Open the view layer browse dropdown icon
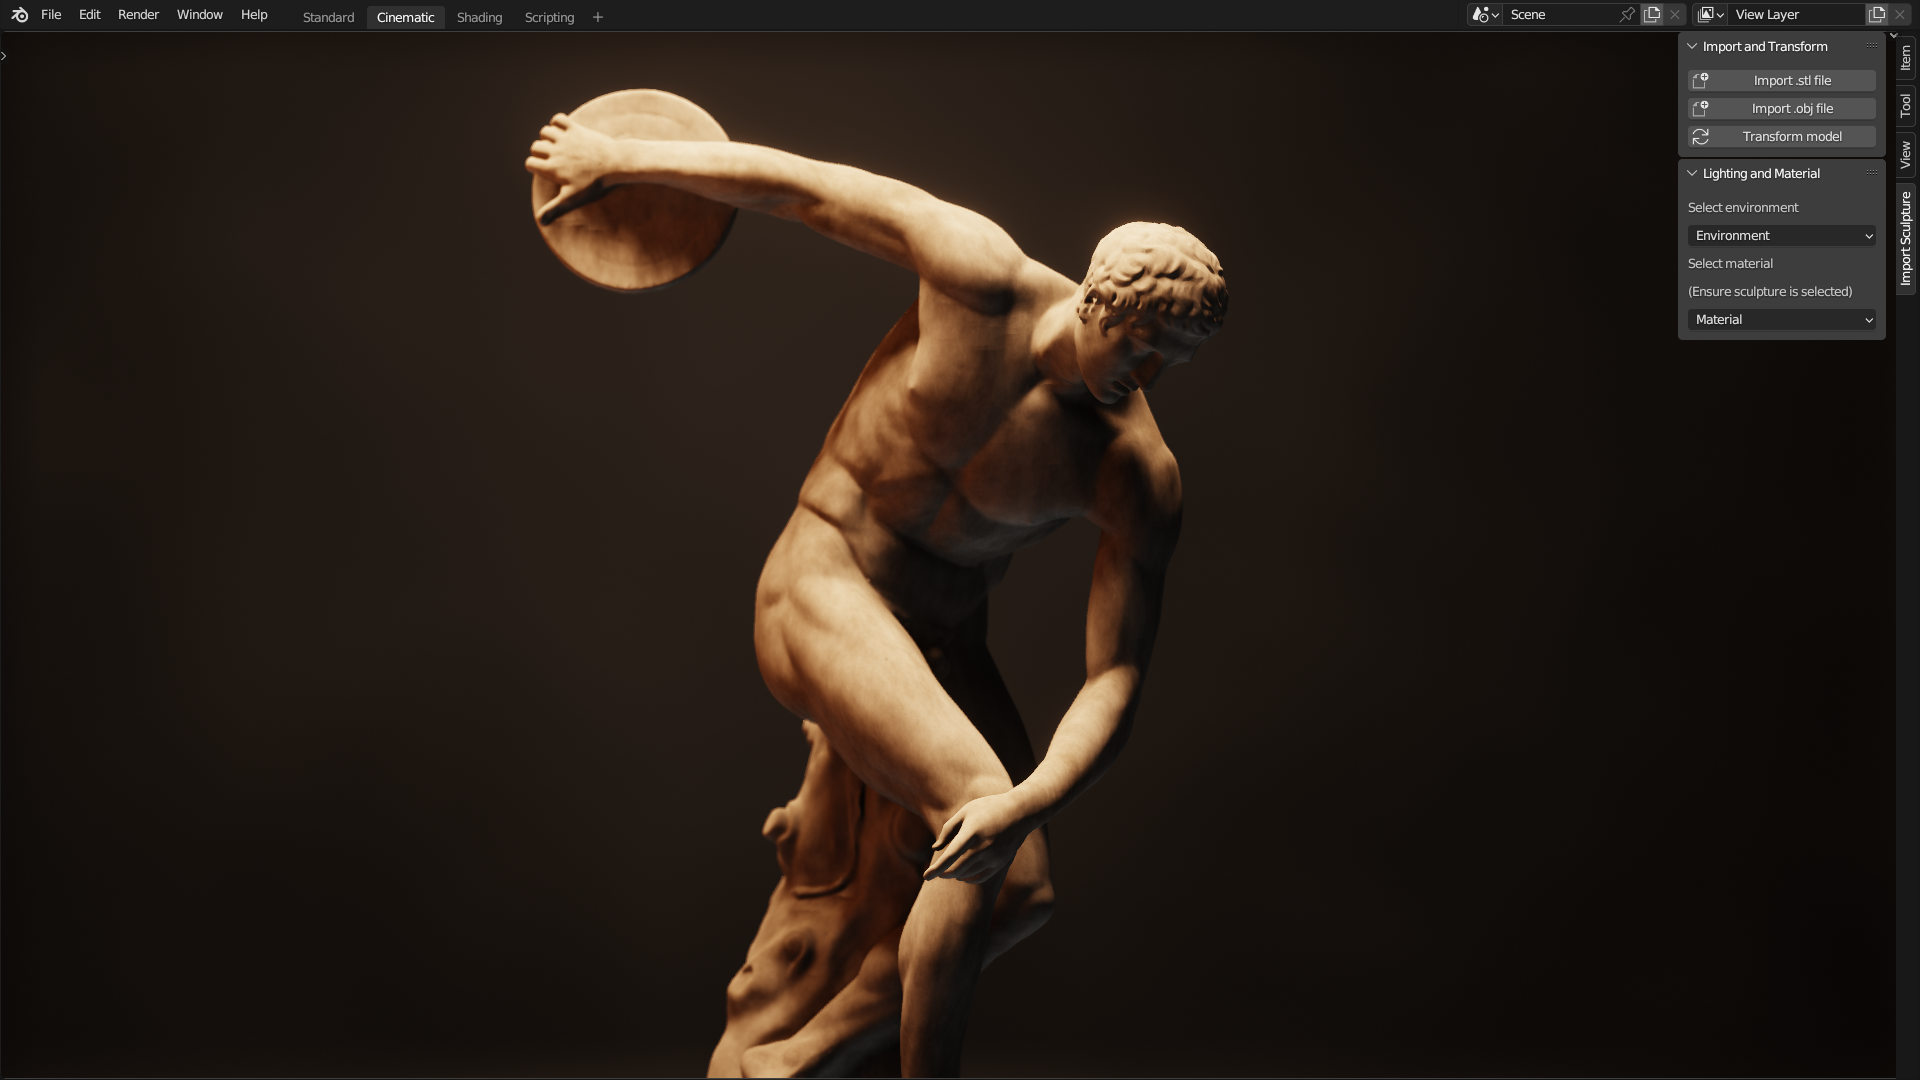This screenshot has width=1920, height=1080. coord(1711,15)
